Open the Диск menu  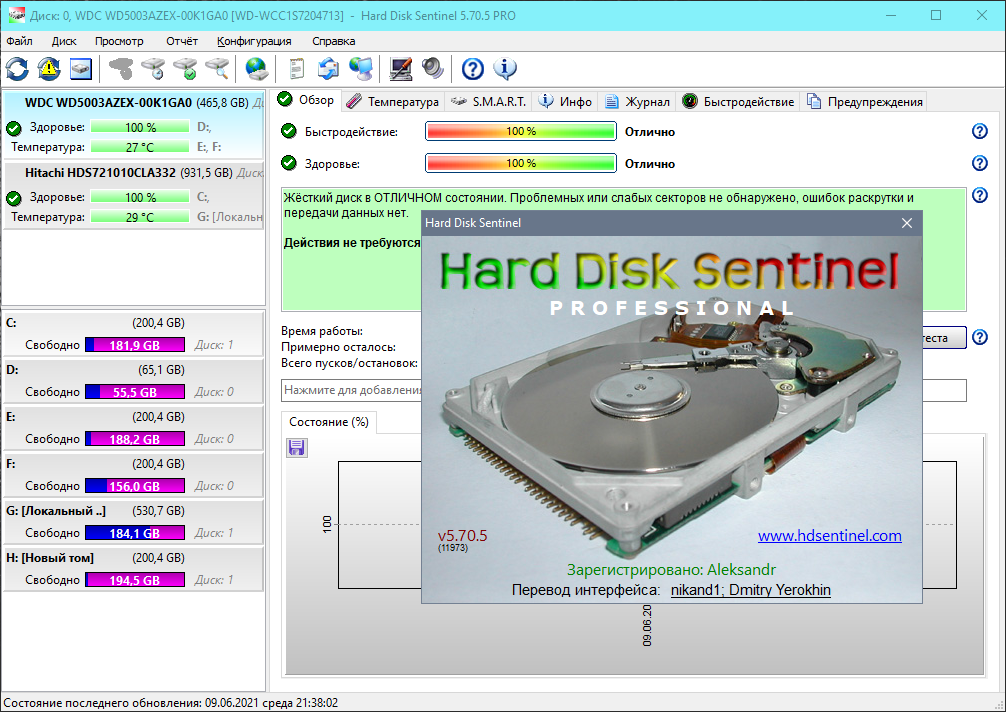(64, 41)
